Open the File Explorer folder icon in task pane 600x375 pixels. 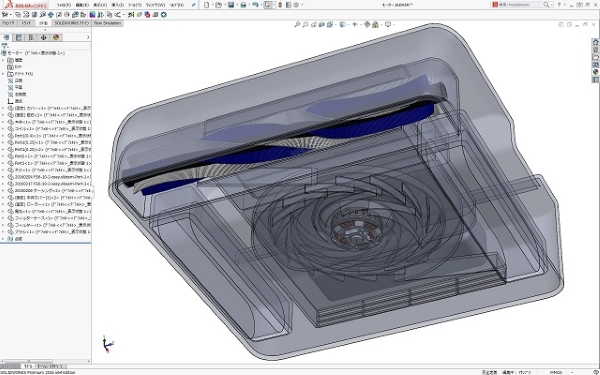point(595,57)
